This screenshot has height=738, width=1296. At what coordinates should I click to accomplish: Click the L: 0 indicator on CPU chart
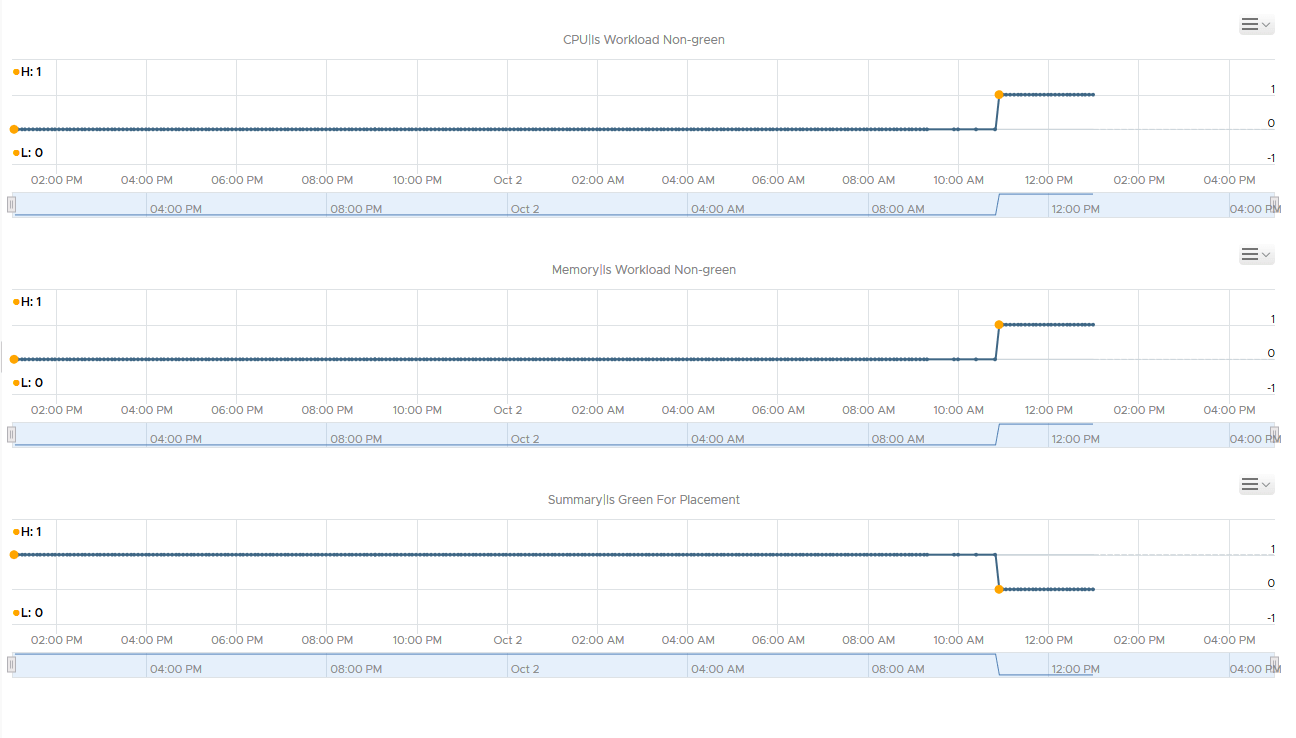coord(28,153)
